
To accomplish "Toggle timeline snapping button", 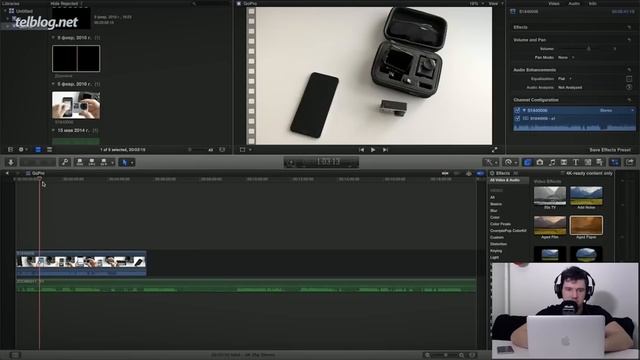I will click(480, 173).
